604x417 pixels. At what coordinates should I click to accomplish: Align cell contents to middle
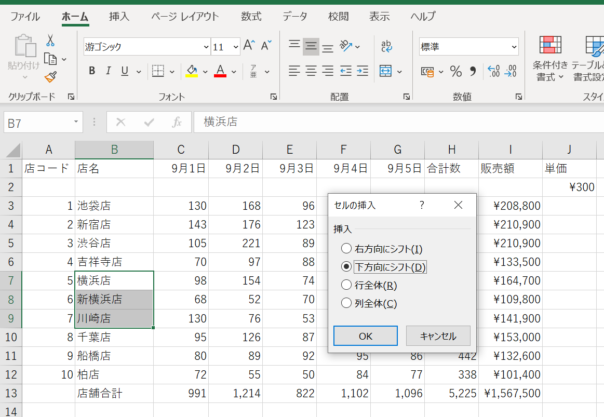(311, 47)
